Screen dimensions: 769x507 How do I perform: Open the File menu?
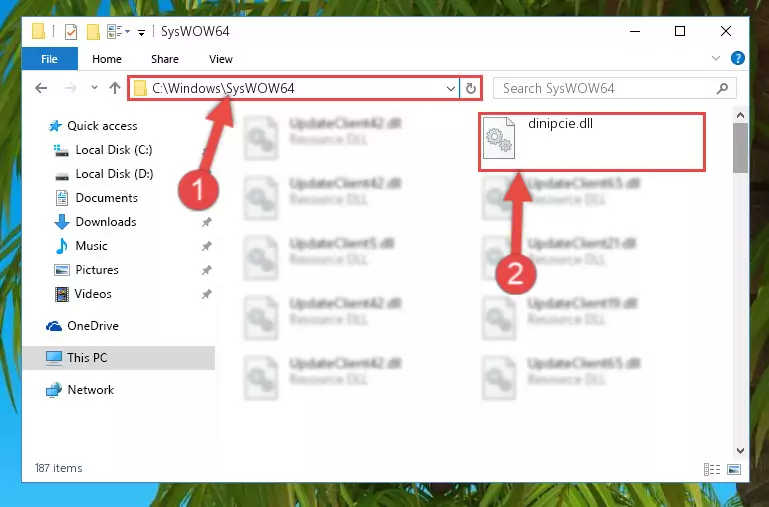[50, 59]
